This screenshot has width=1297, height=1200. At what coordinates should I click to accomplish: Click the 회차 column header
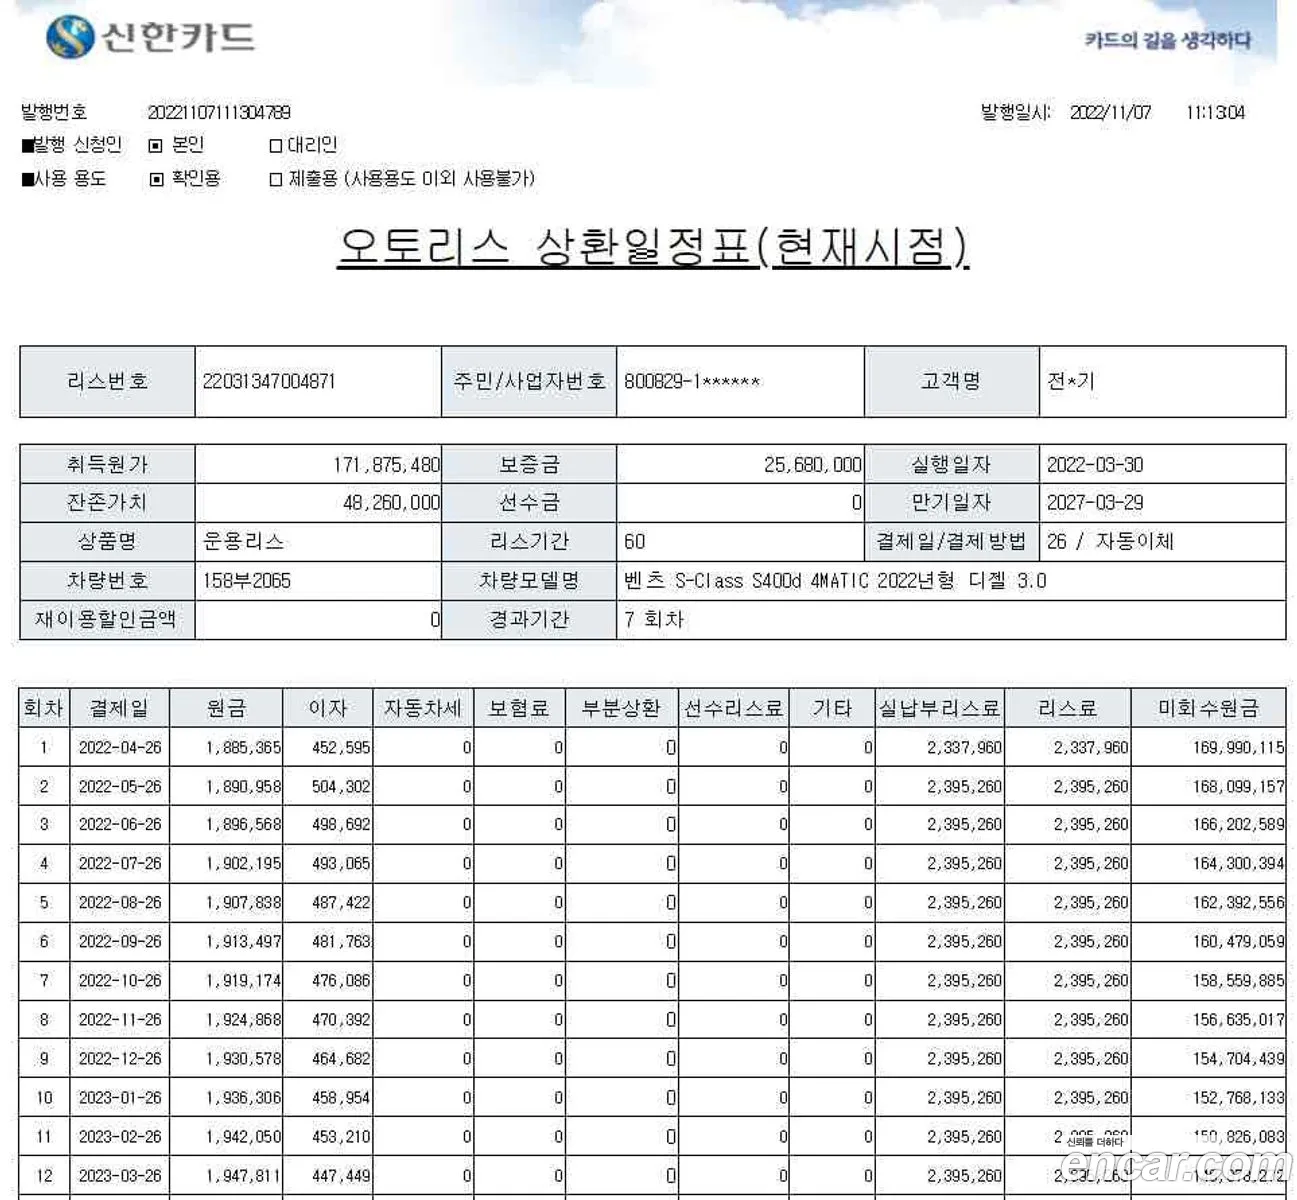click(43, 708)
